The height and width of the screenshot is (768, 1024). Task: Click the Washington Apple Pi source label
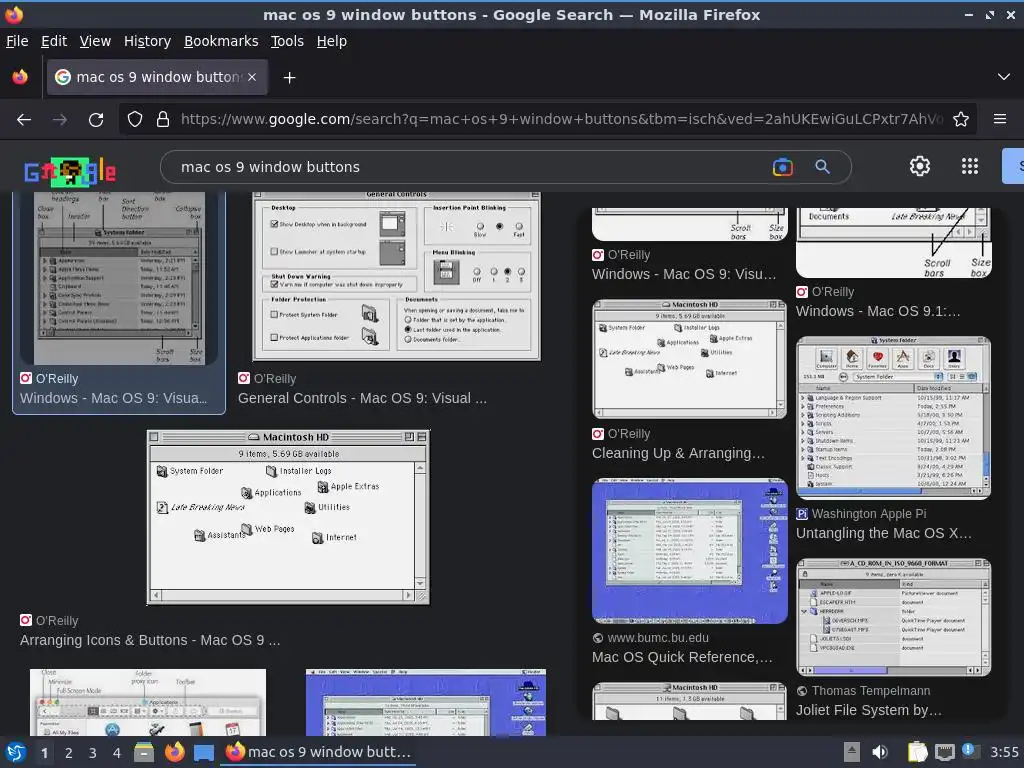click(x=869, y=514)
